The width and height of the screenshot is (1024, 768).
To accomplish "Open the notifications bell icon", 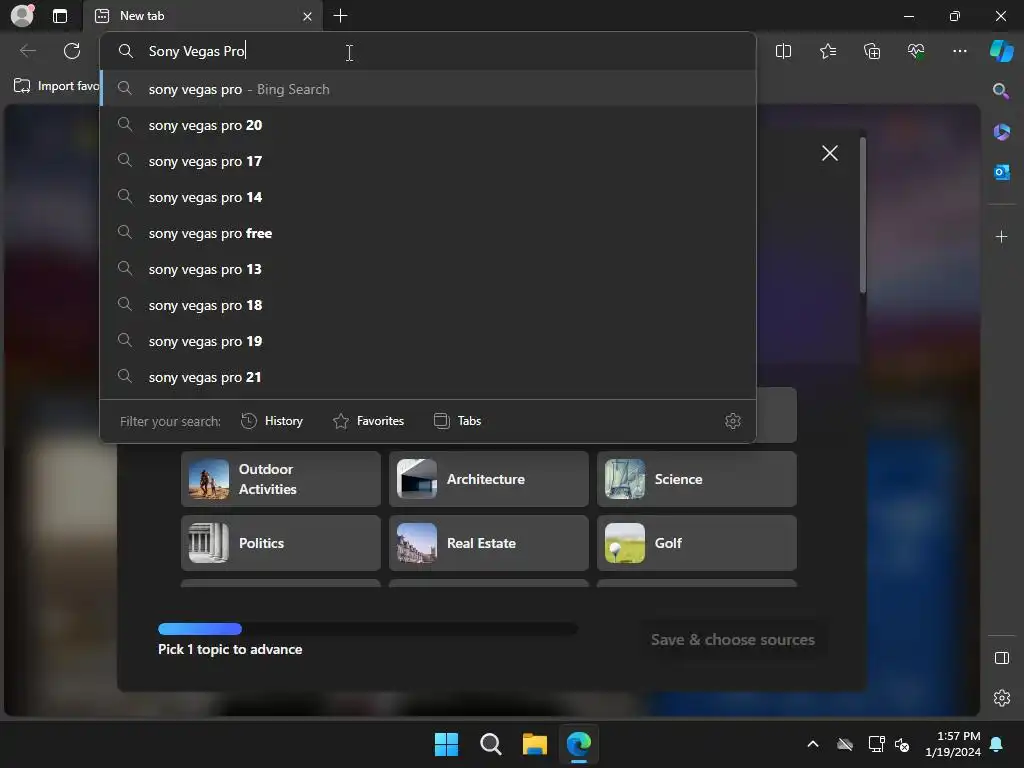I will click(x=997, y=744).
